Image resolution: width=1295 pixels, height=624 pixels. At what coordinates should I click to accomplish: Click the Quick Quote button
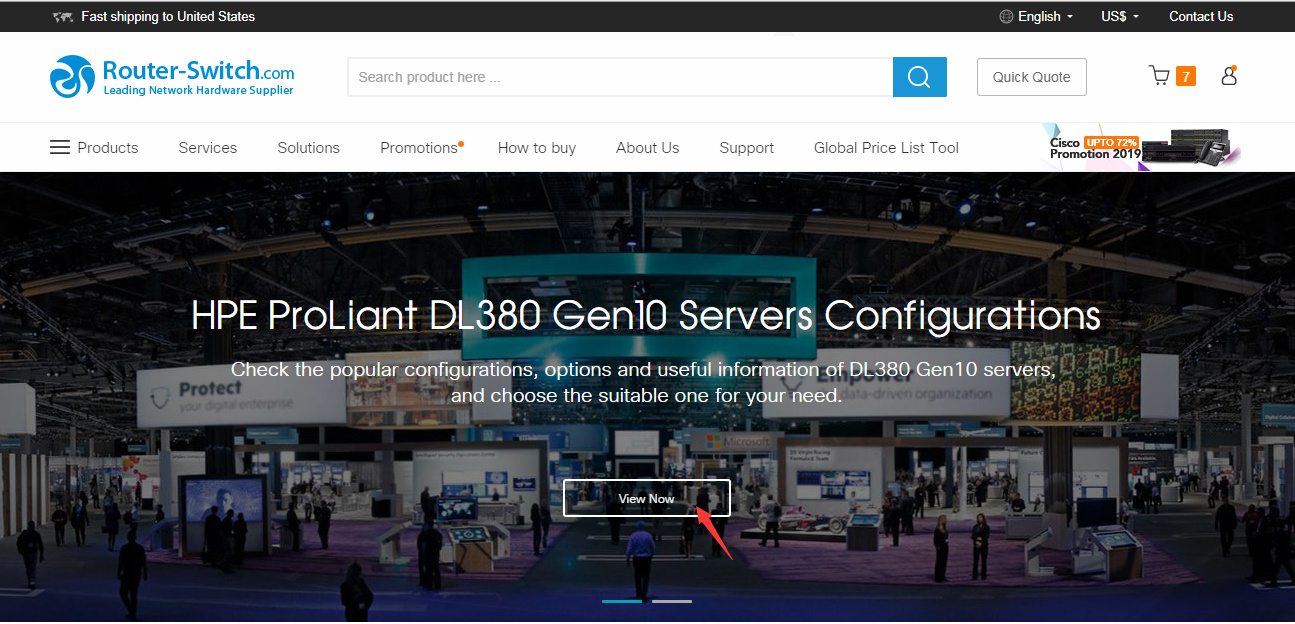pyautogui.click(x=1032, y=77)
